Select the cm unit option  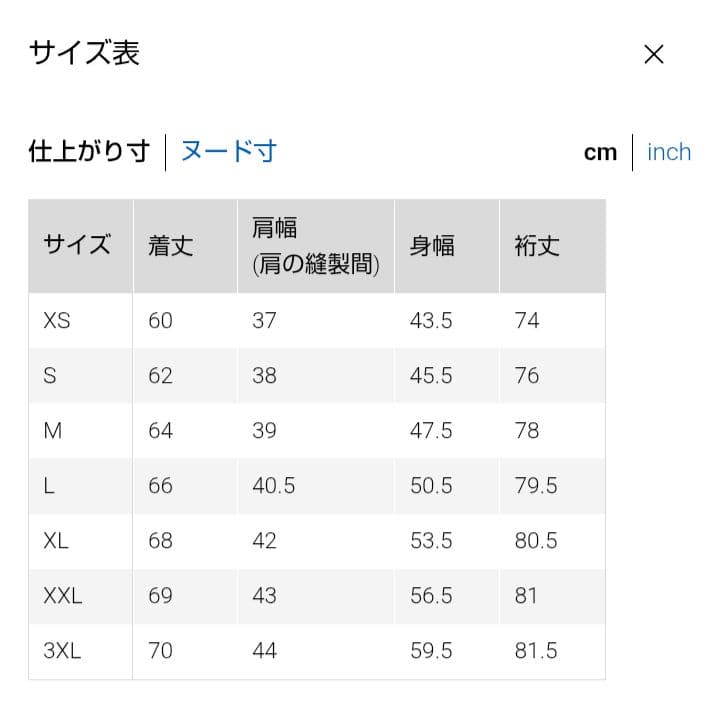click(600, 152)
